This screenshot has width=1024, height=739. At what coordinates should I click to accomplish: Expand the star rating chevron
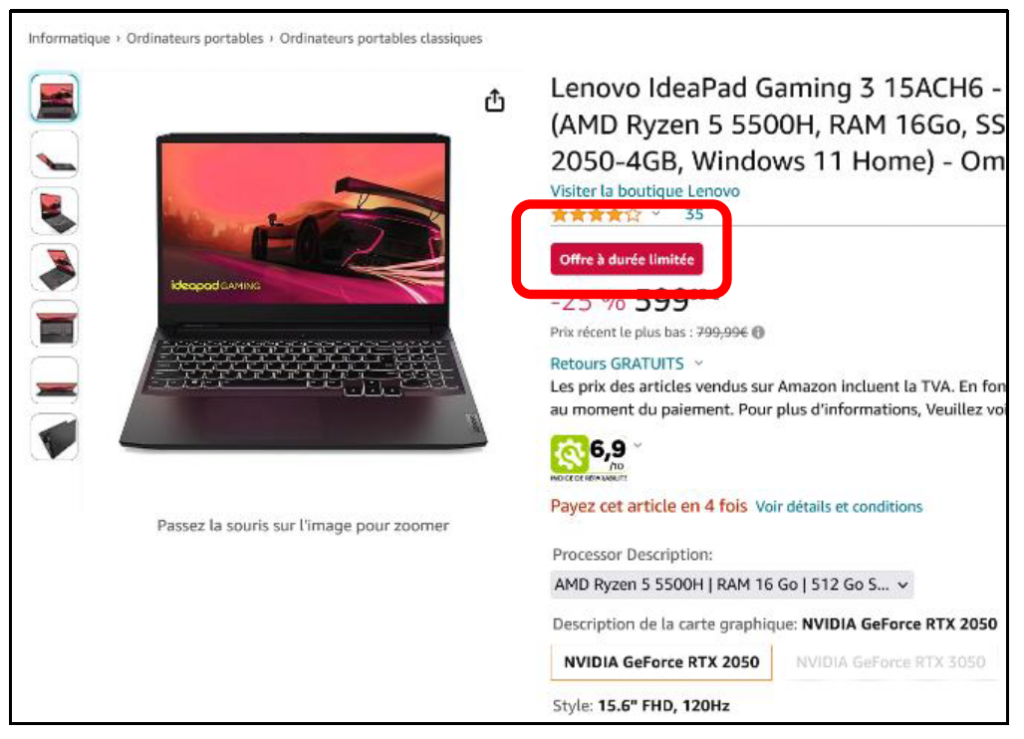point(656,213)
